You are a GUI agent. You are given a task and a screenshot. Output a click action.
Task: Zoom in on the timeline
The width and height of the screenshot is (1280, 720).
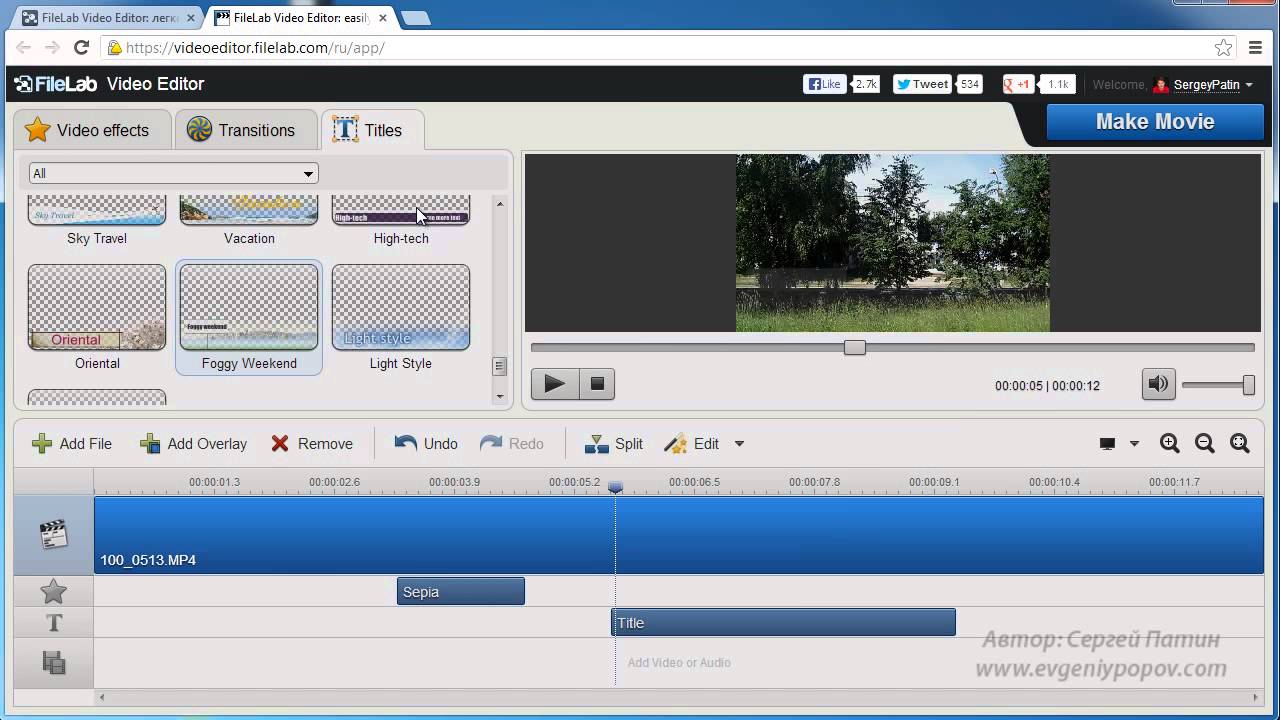[1170, 444]
